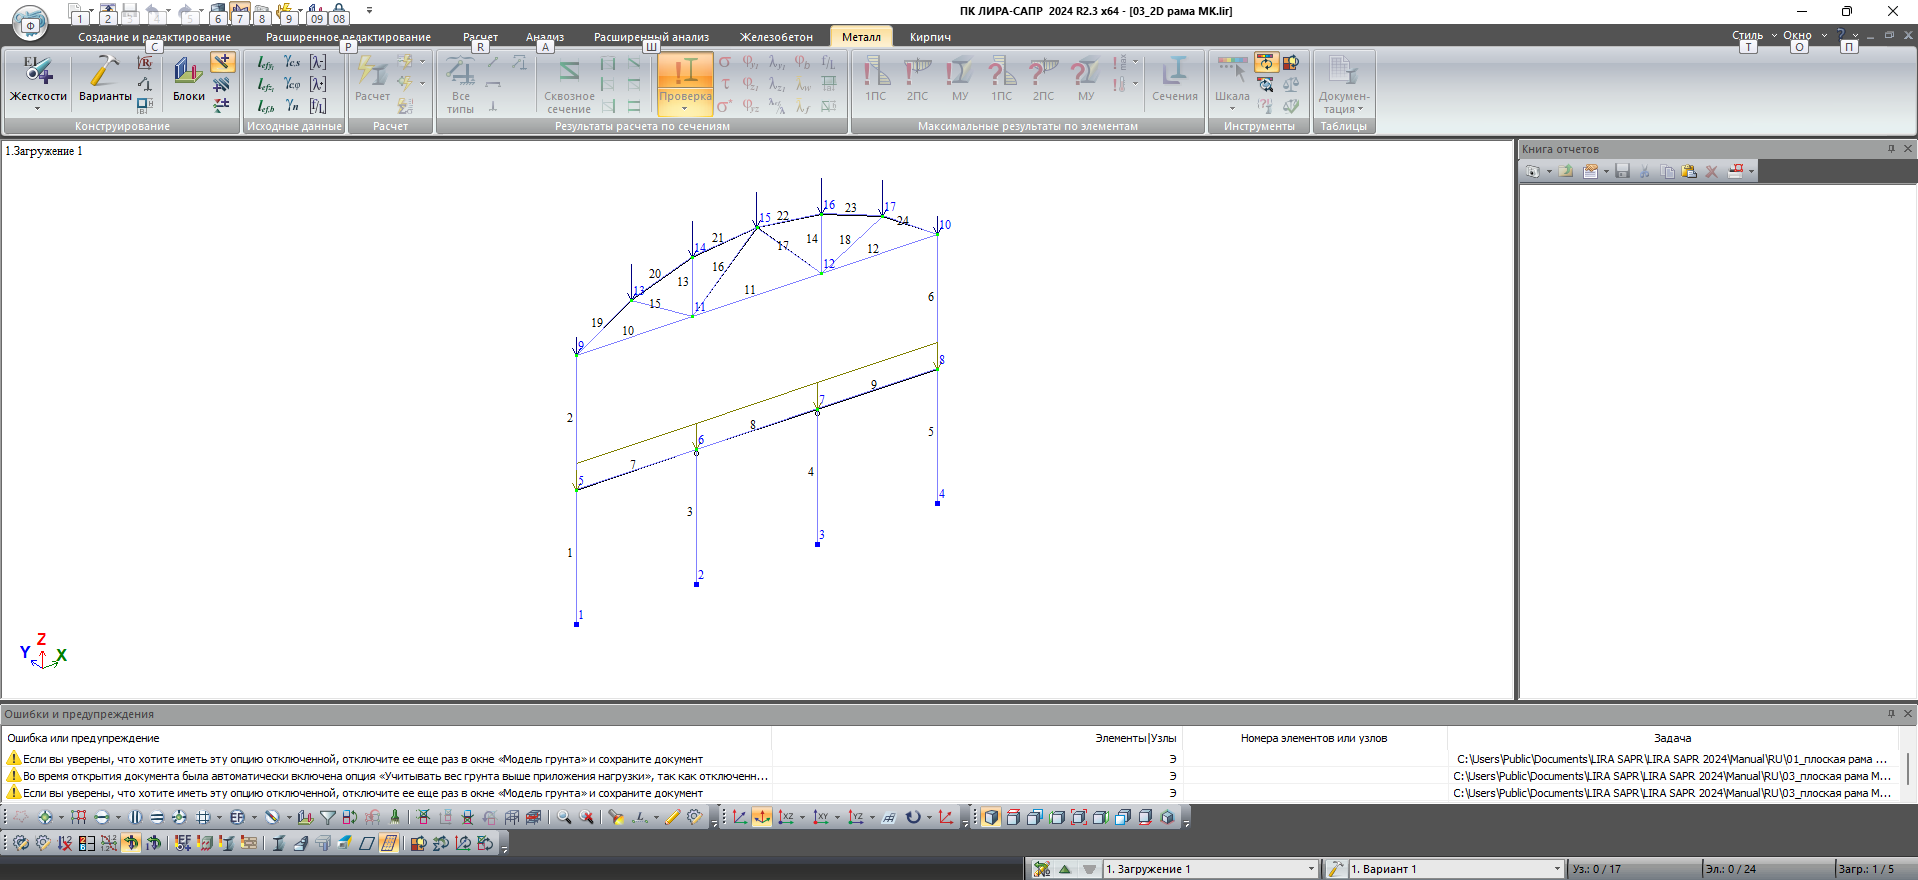Click the magnifier zoom icon in bottom toolbar
Image resolution: width=1918 pixels, height=880 pixels.
tap(564, 817)
